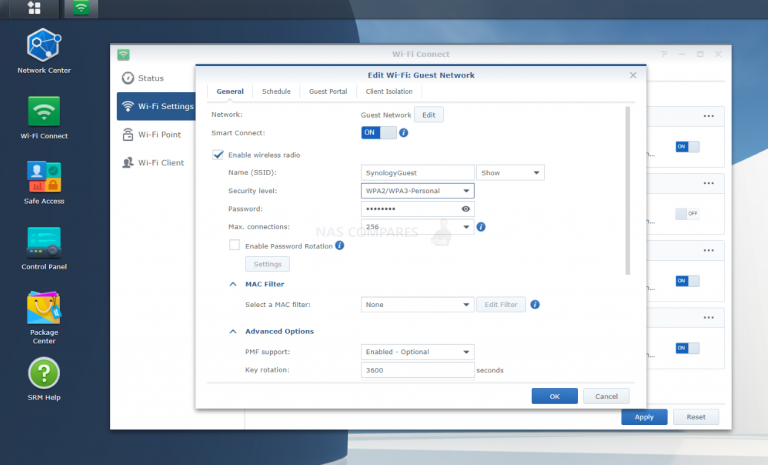Switch to the General tab
768x465 pixels.
(x=230, y=92)
